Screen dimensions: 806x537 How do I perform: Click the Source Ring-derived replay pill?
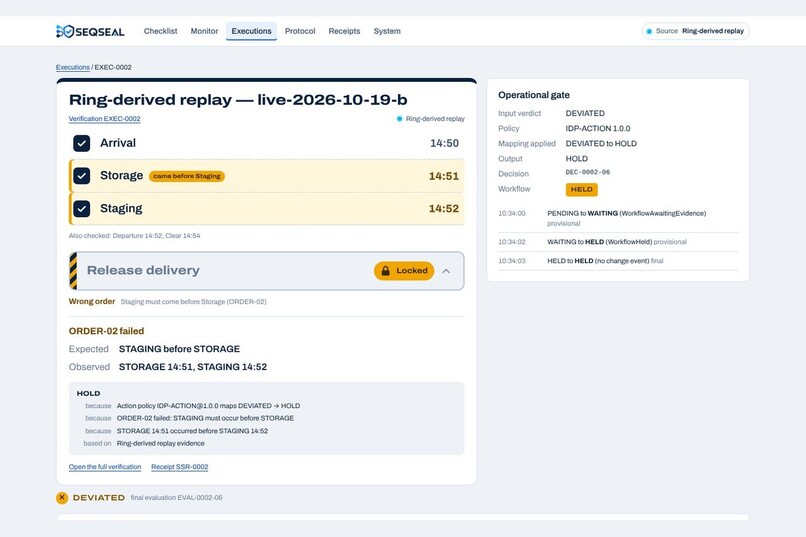click(x=695, y=31)
